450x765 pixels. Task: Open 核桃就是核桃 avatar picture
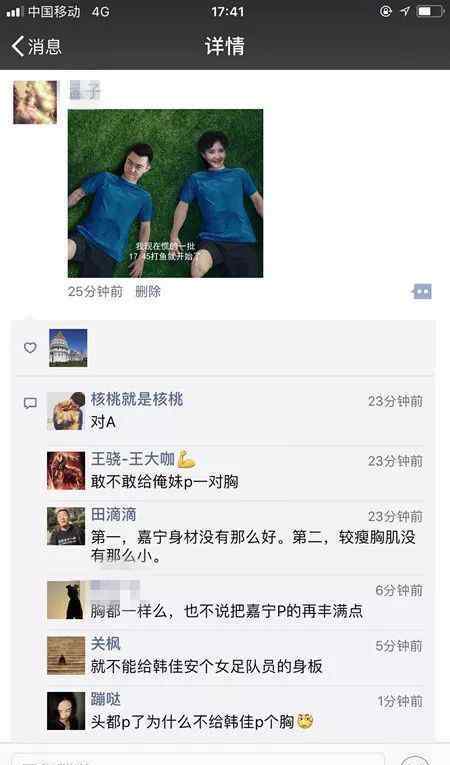pos(66,411)
